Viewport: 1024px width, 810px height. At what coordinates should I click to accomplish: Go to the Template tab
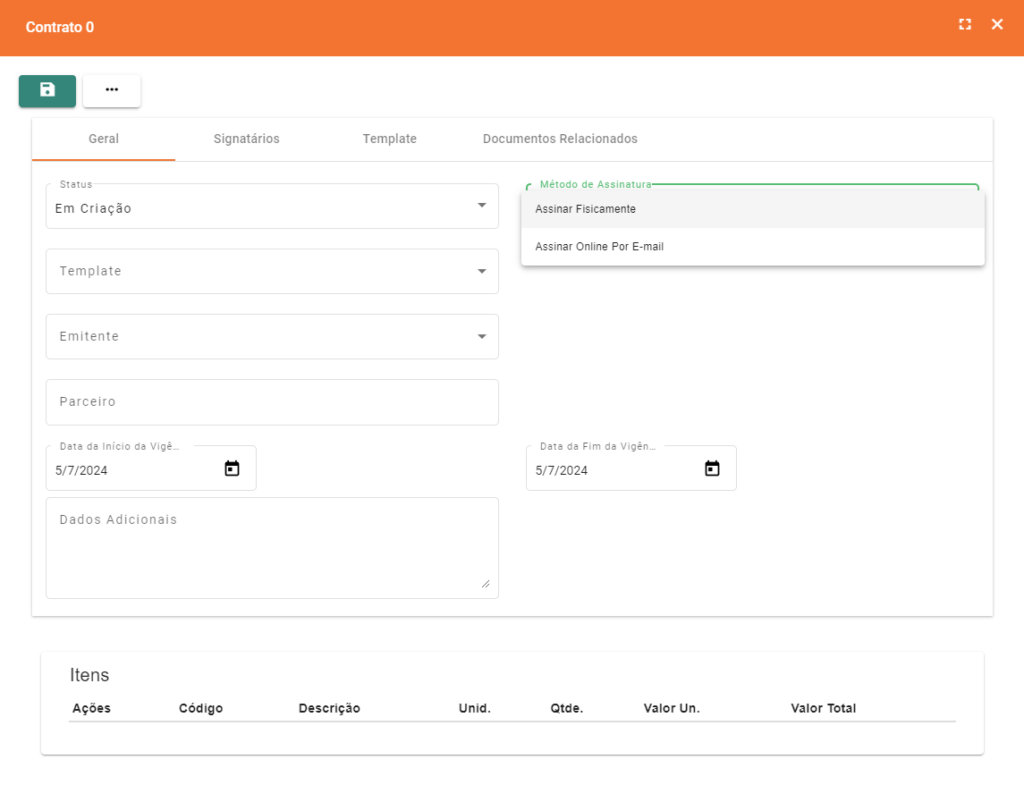click(389, 139)
